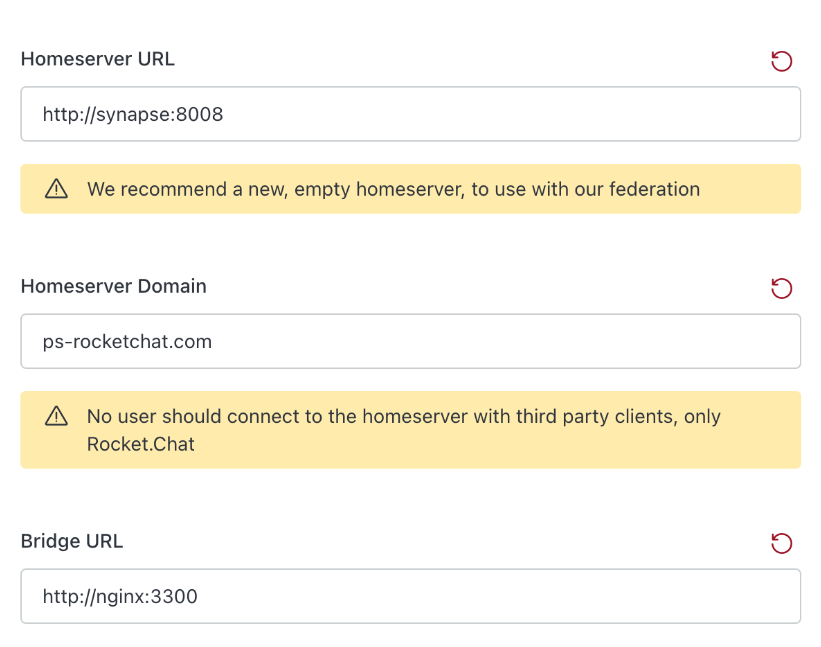The height and width of the screenshot is (647, 821).
Task: Click the "http://nginx:3300" value text
Action: [x=120, y=597]
